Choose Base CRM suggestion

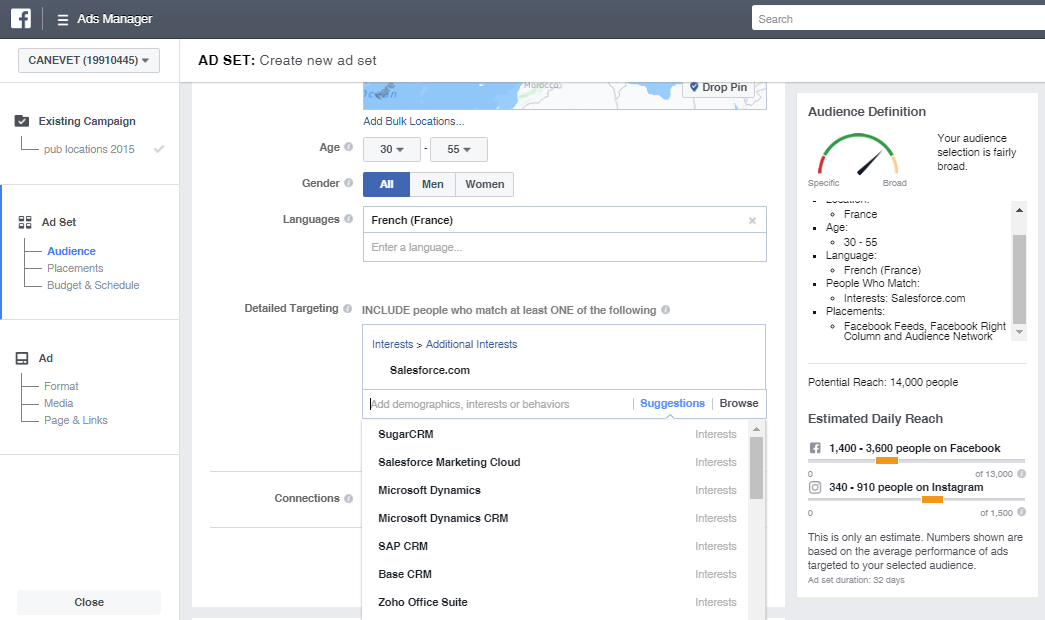pyautogui.click(x=557, y=574)
